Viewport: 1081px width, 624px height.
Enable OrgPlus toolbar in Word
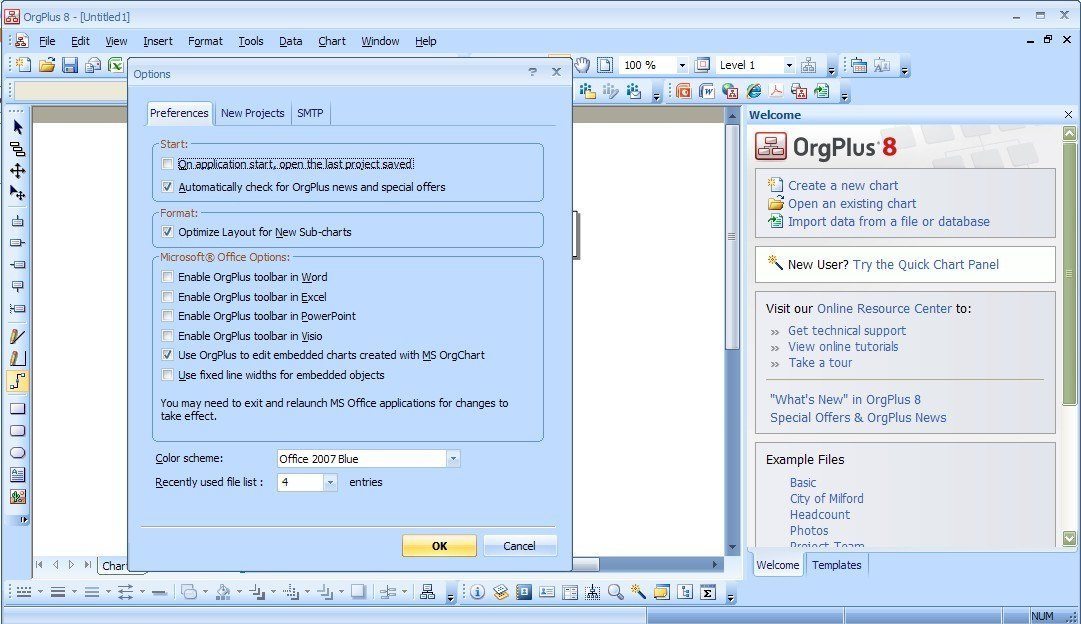(168, 276)
